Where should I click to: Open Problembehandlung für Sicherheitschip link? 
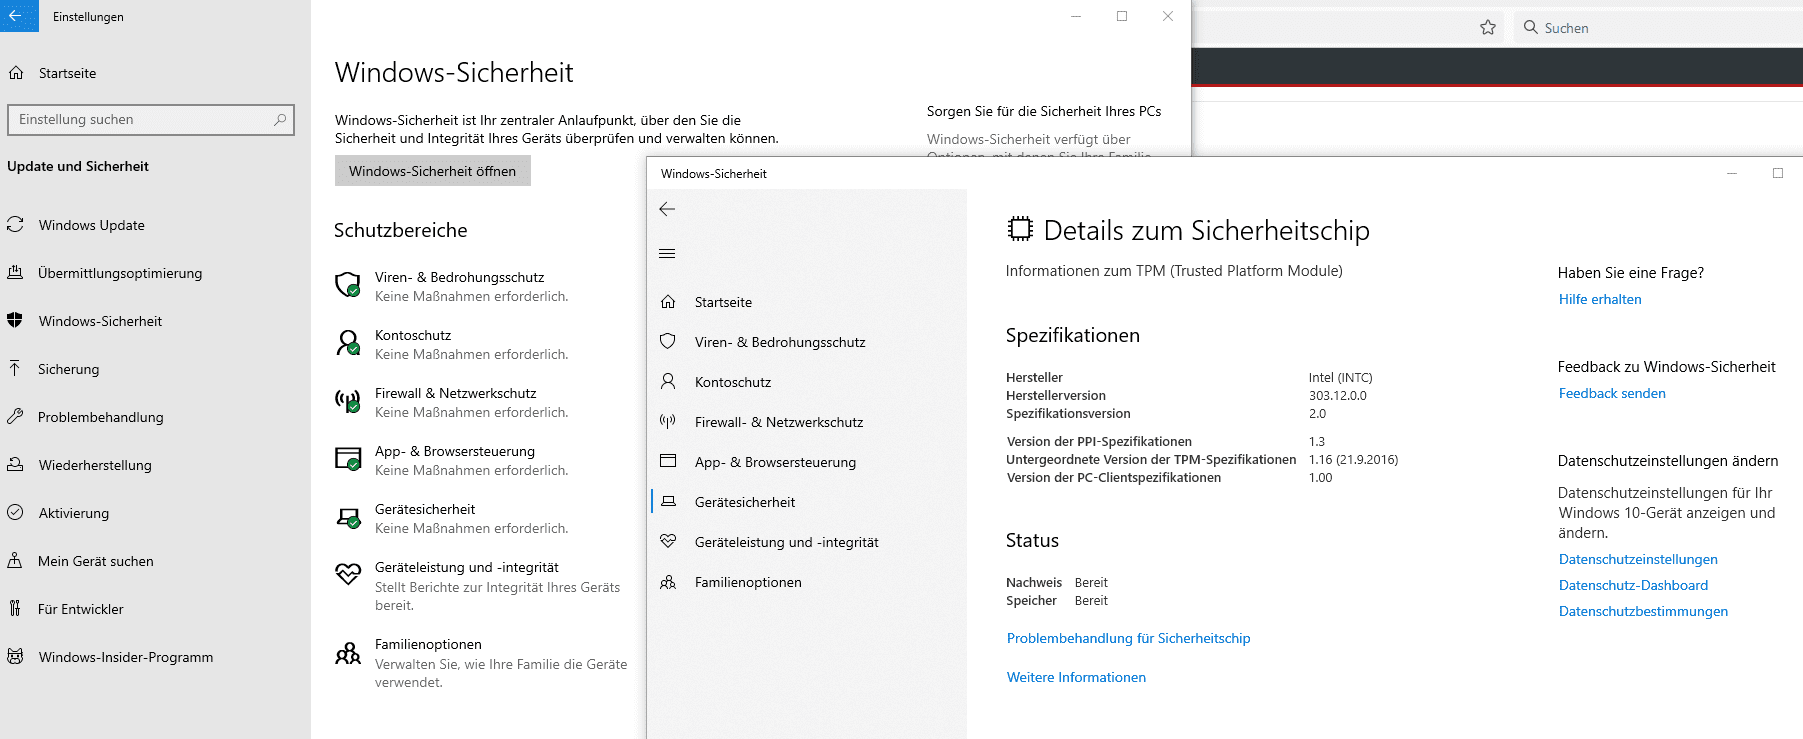point(1128,638)
